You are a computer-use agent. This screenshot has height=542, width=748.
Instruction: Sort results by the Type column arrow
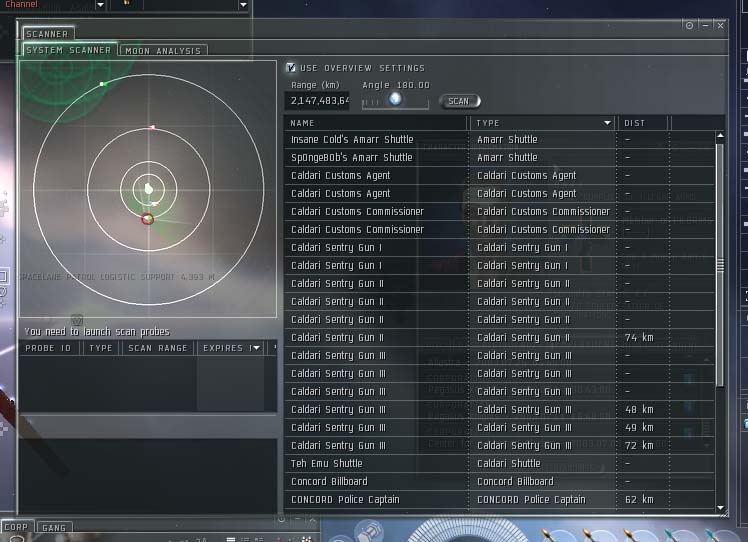607,123
